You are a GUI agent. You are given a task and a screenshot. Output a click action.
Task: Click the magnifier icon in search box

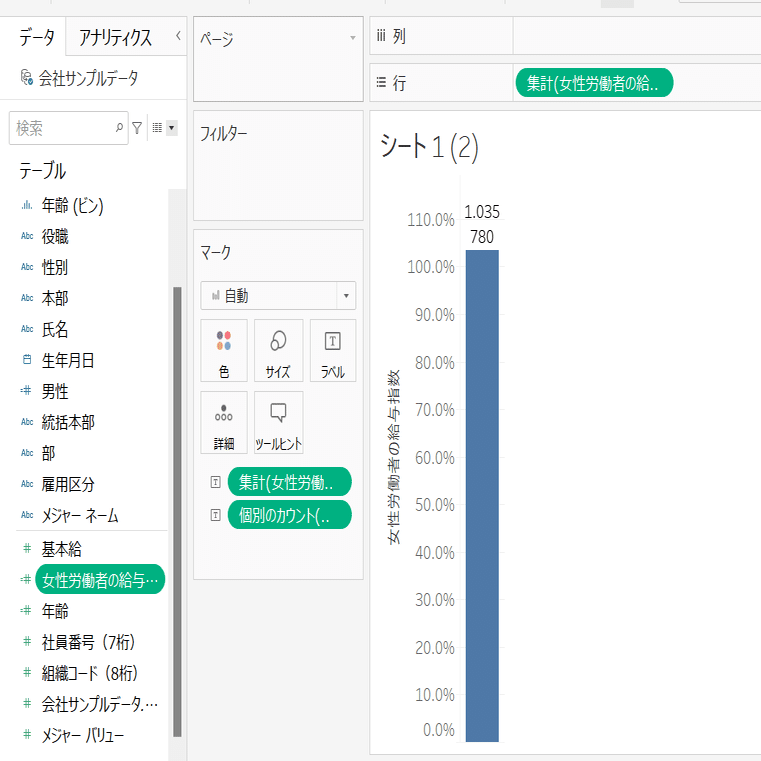click(x=119, y=128)
